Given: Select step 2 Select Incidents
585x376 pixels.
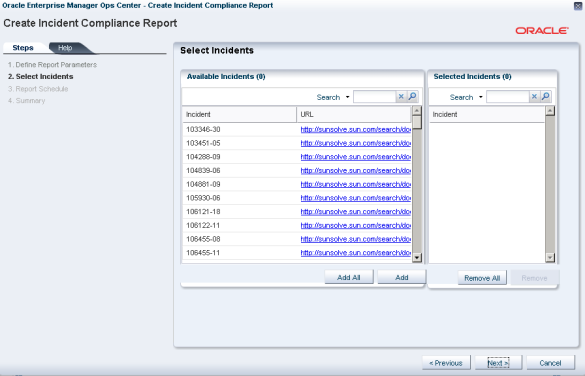Looking at the screenshot, I should tap(41, 76).
